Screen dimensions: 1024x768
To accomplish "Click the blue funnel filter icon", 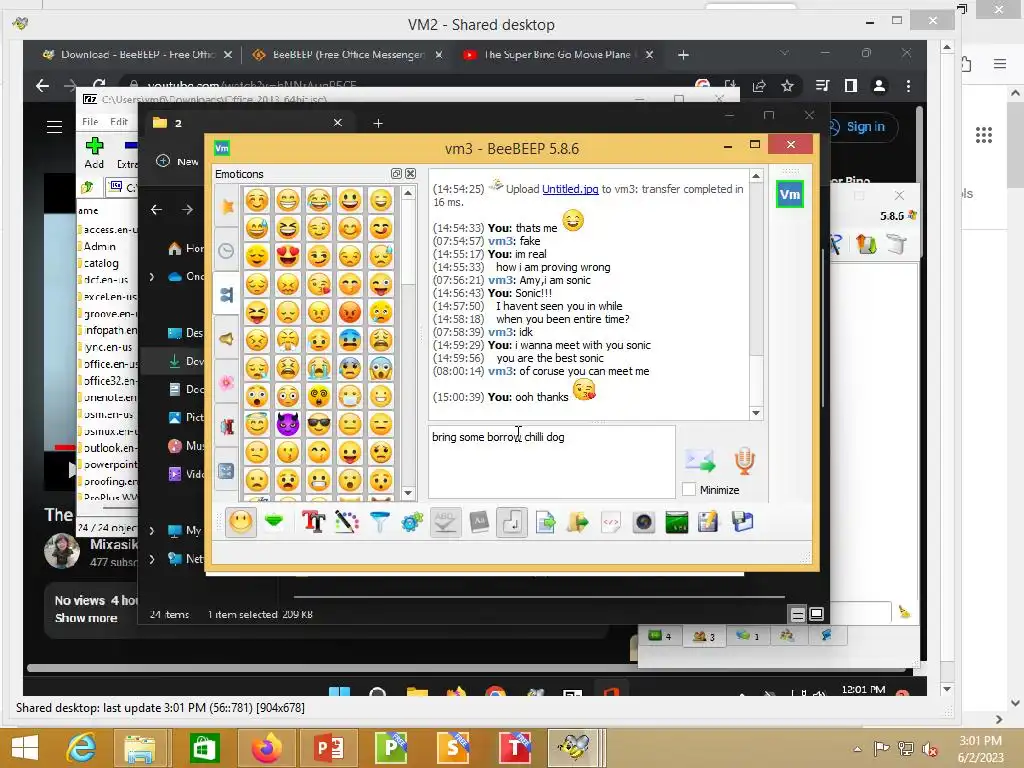I will click(x=379, y=522).
